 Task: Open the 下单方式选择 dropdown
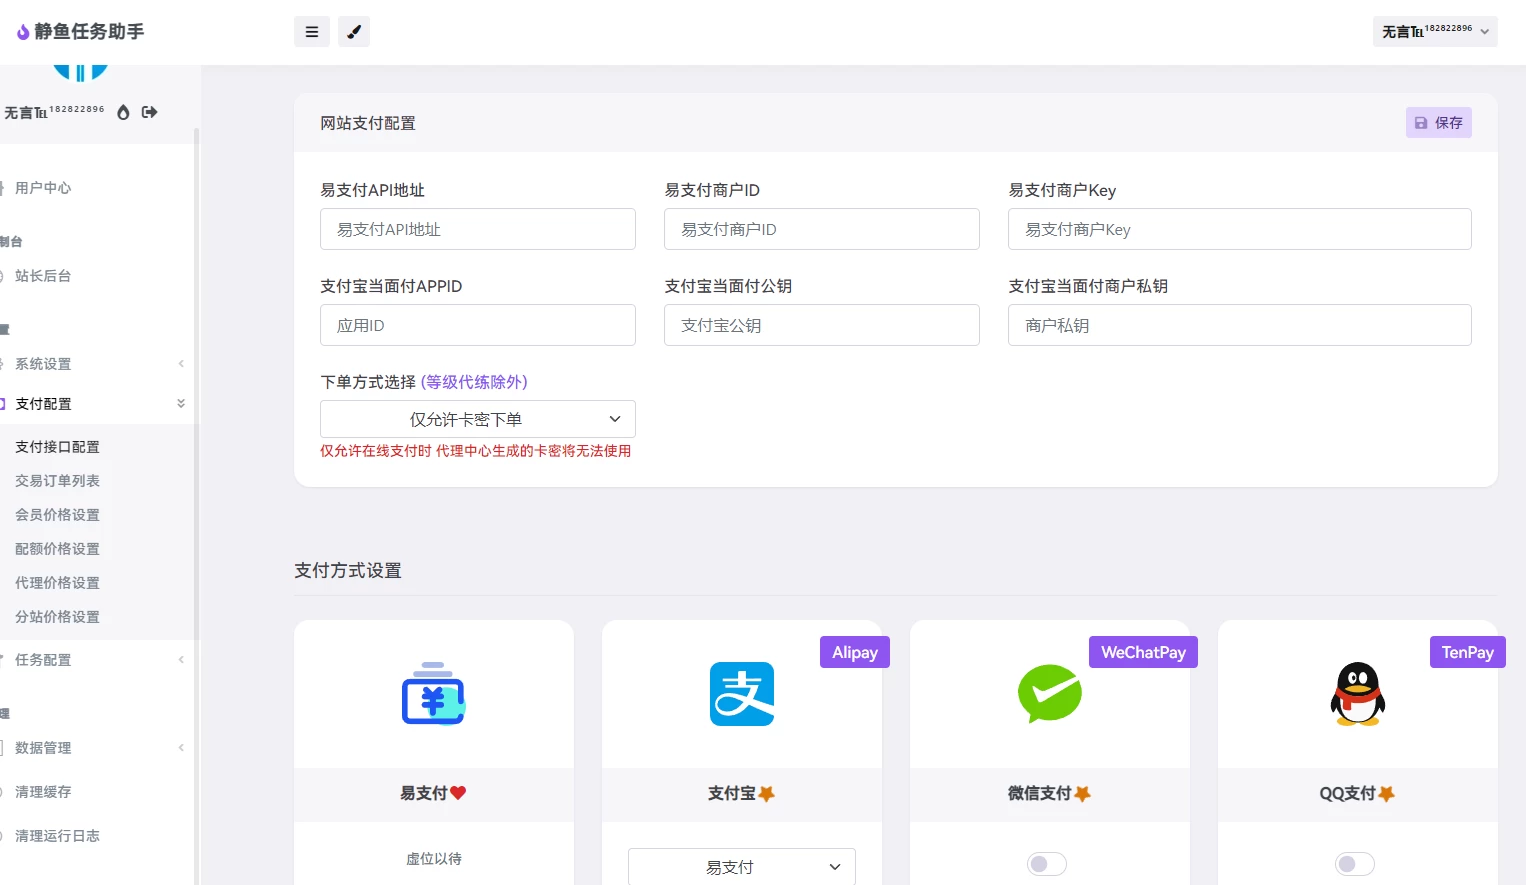(x=478, y=419)
